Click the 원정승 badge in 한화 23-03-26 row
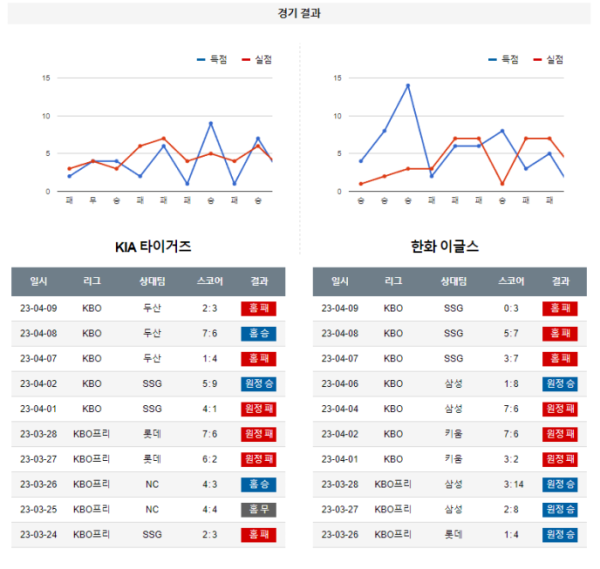Image resolution: width=600 pixels, height=569 pixels. point(560,535)
